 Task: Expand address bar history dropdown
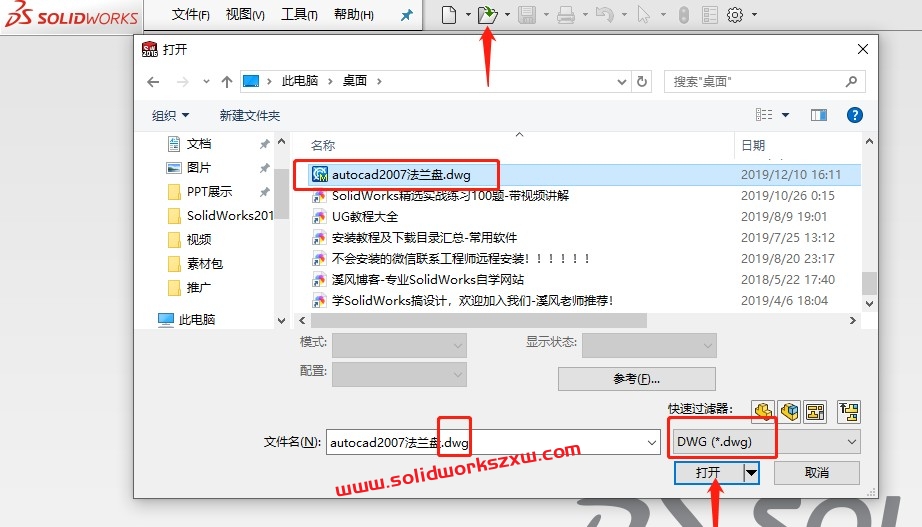pos(622,82)
